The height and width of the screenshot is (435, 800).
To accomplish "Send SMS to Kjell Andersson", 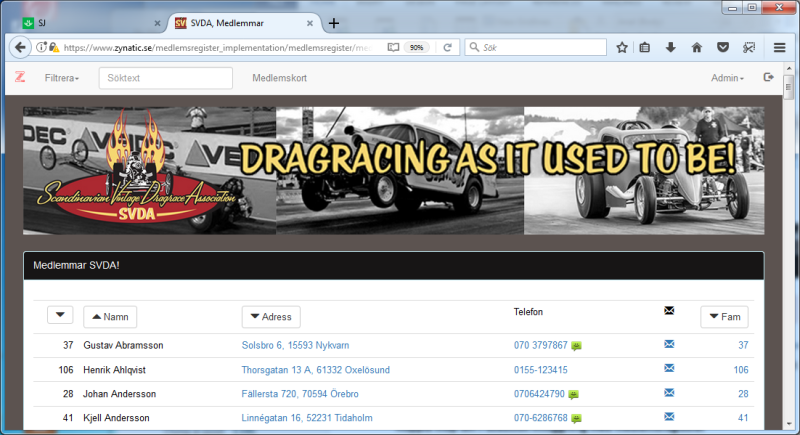I will click(576, 419).
